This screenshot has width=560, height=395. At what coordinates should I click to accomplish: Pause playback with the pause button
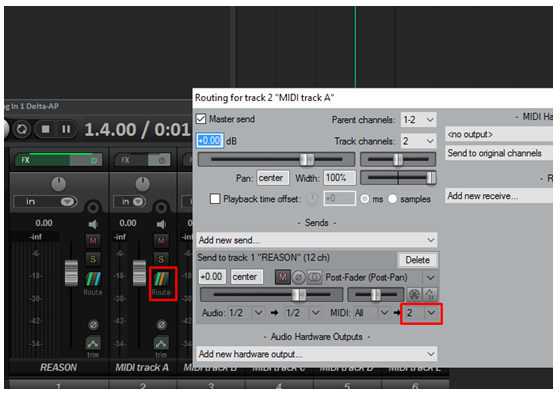pyautogui.click(x=66, y=129)
